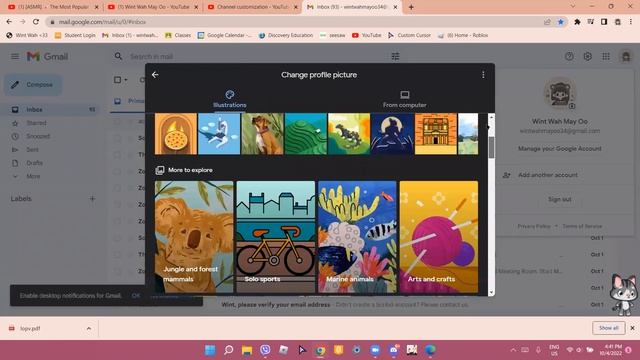640x360 pixels.
Task: Pick the lizard illustration
Action: 349,134
